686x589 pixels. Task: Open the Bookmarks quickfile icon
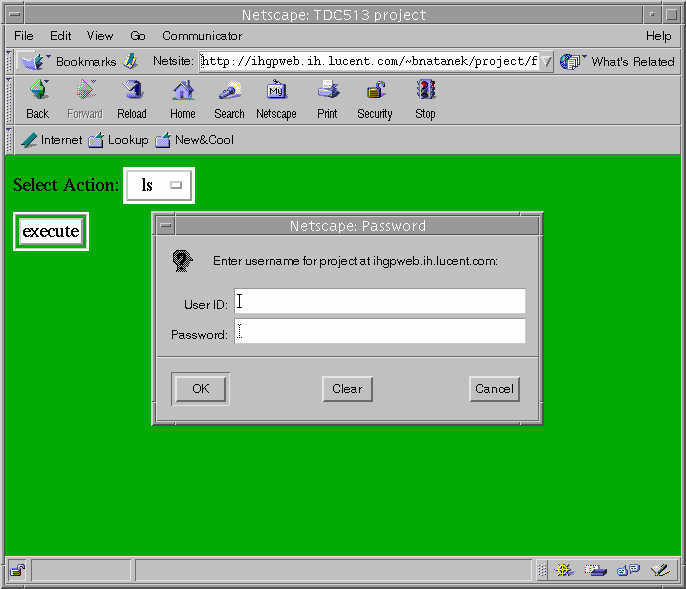[36, 61]
